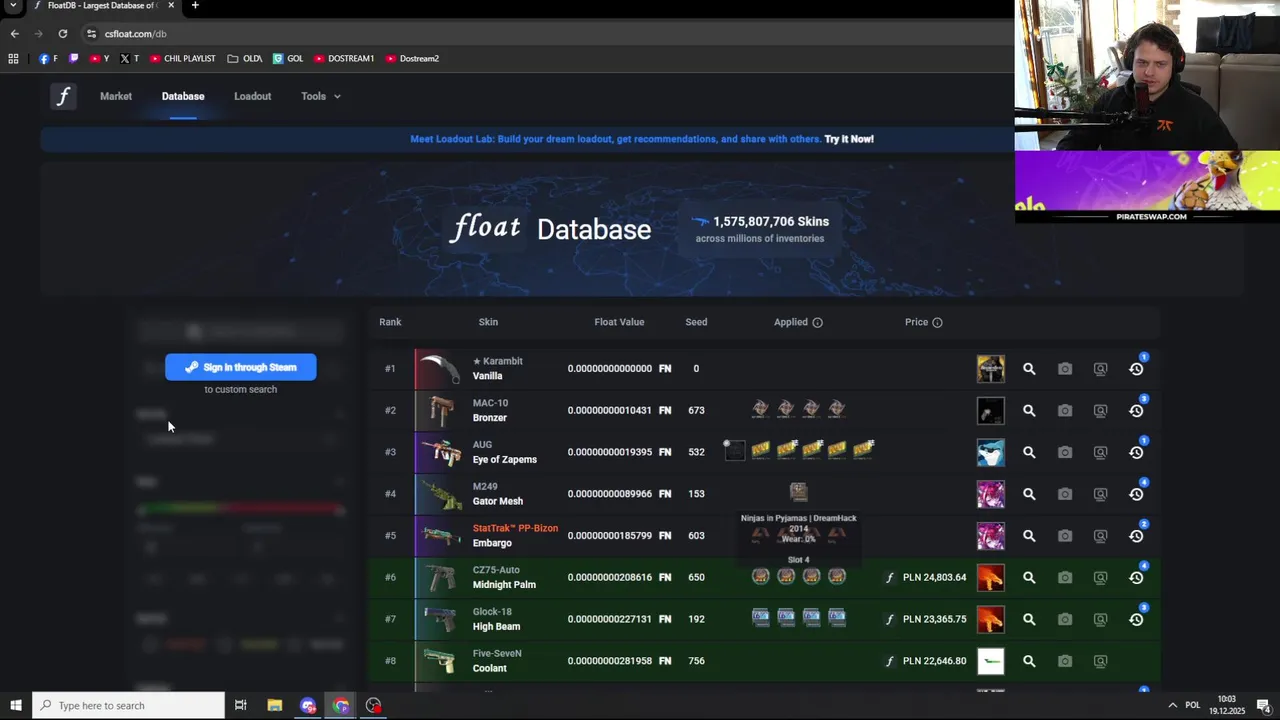The image size is (1280, 720).
Task: Click browser back arrow
Action: [14, 33]
